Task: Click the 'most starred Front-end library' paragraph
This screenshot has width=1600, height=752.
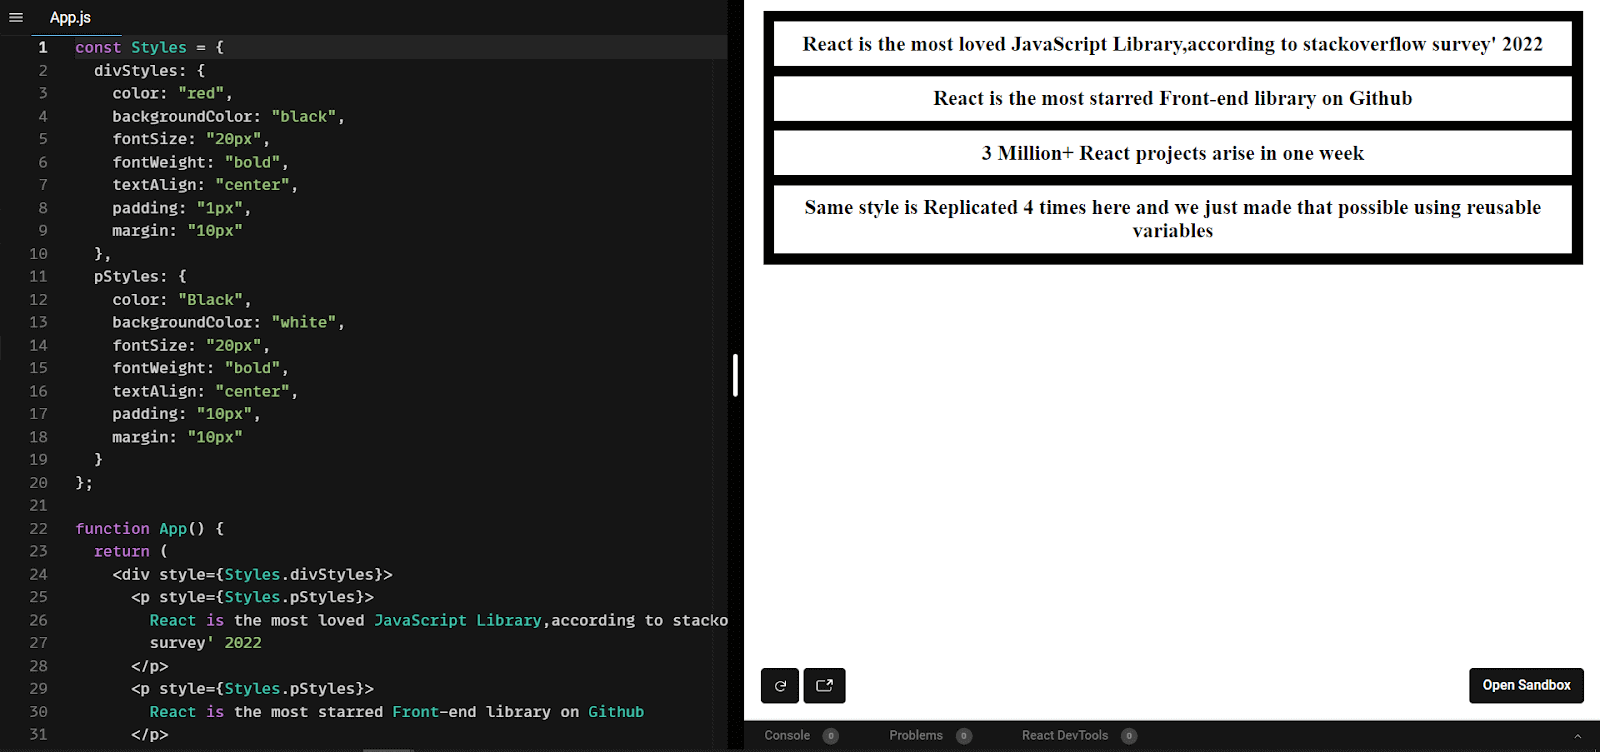Action: pos(1172,98)
